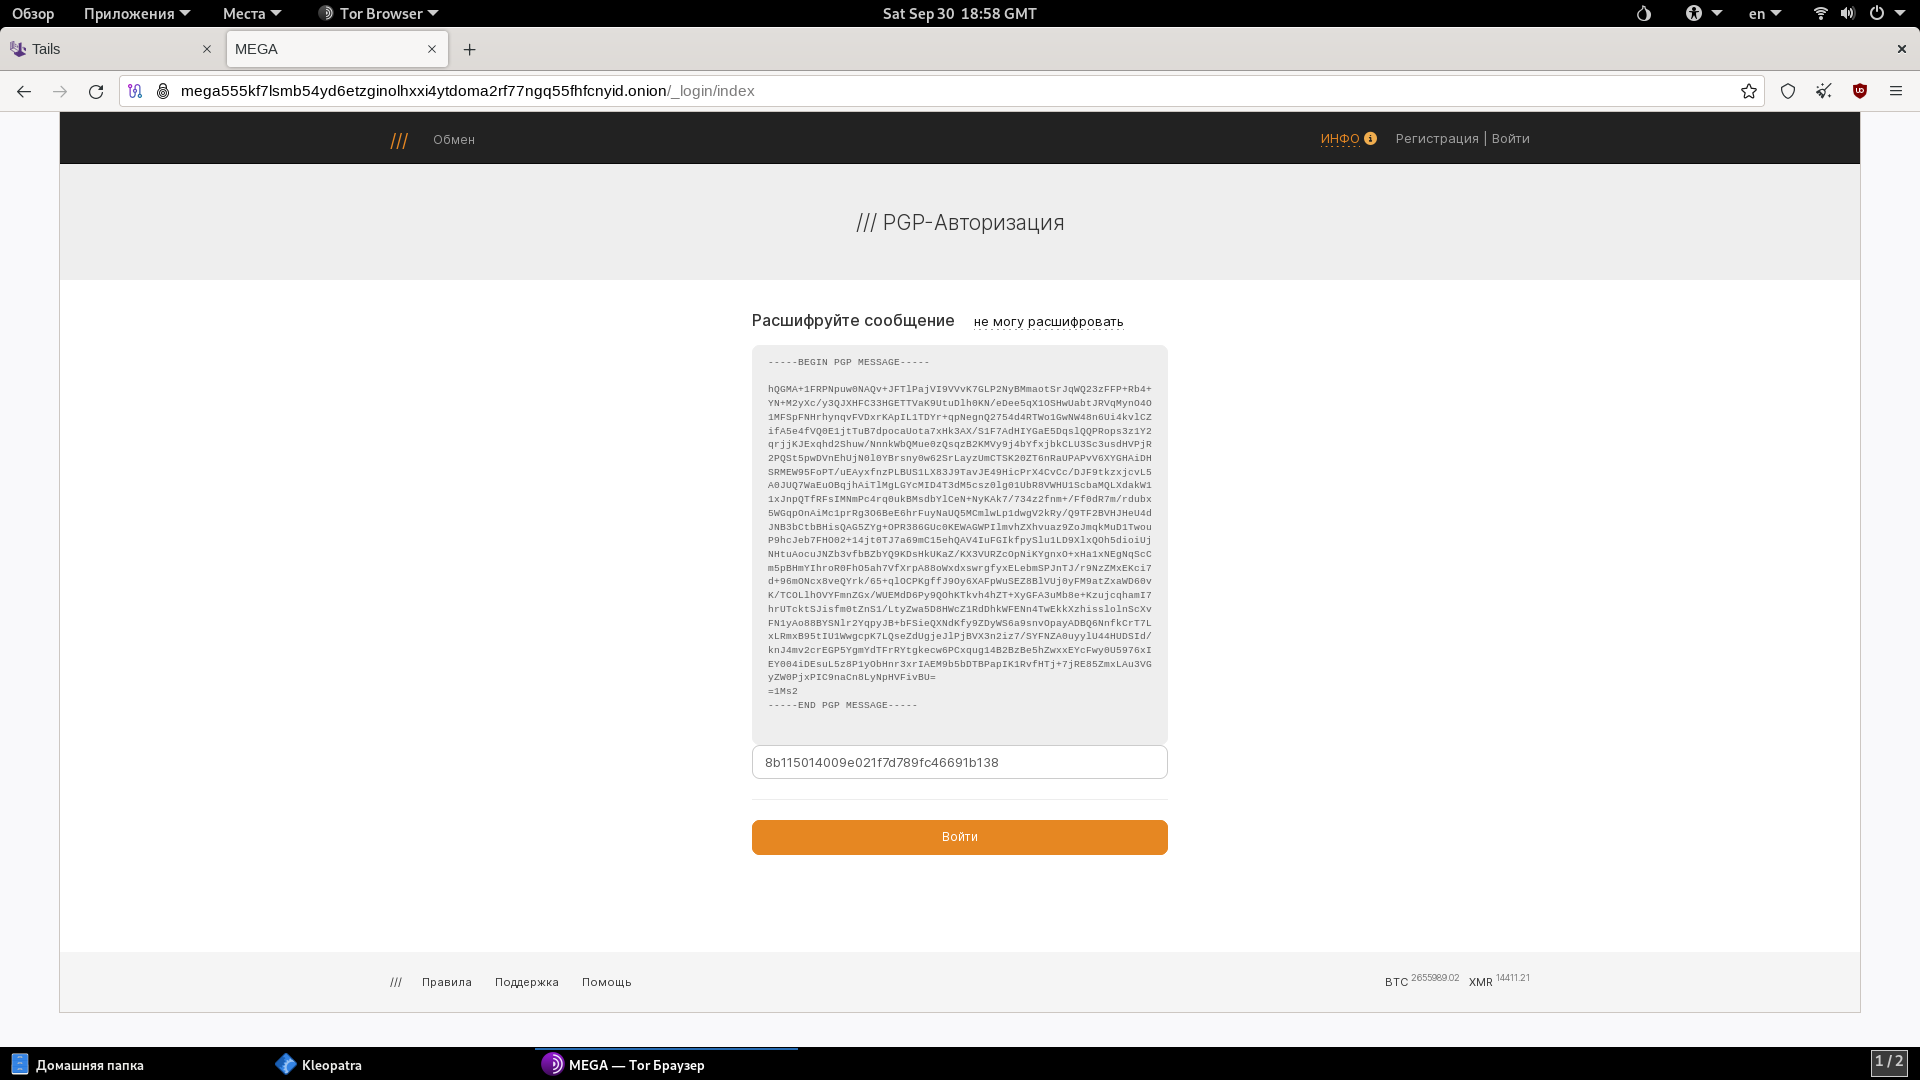Click the uBlock Origin extension icon

coord(1860,91)
